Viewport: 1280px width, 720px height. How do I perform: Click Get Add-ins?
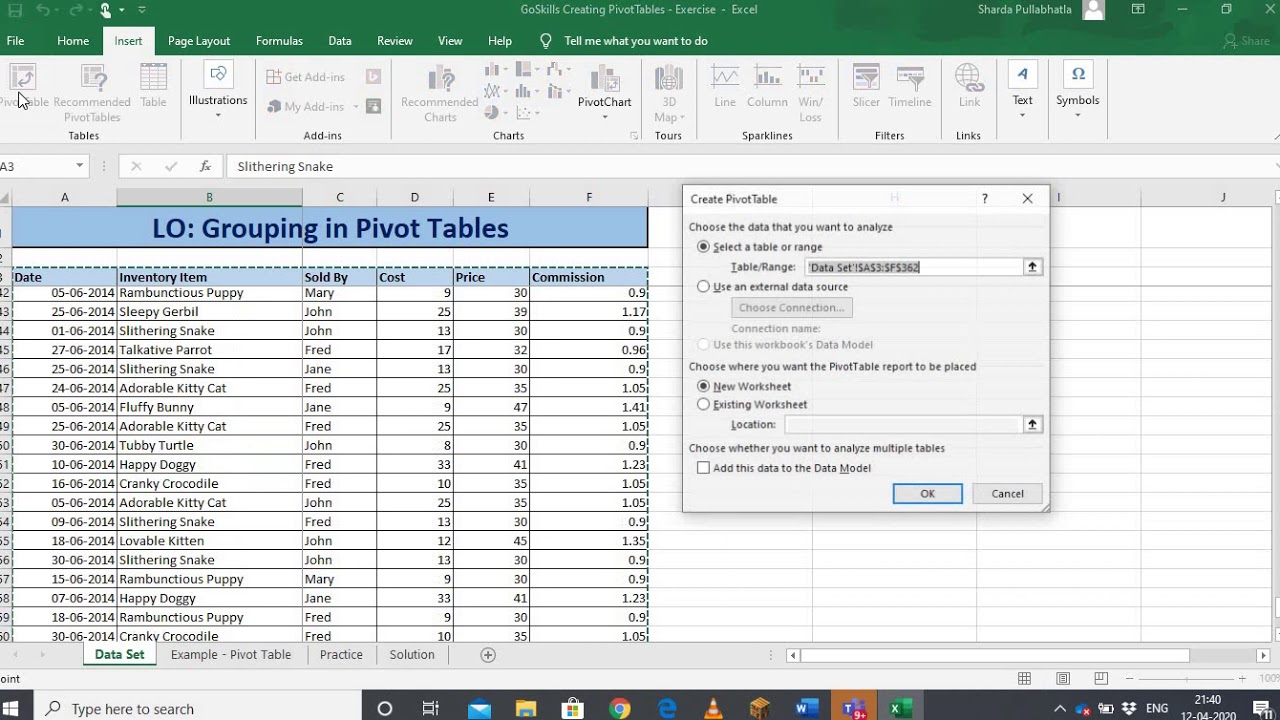point(305,77)
